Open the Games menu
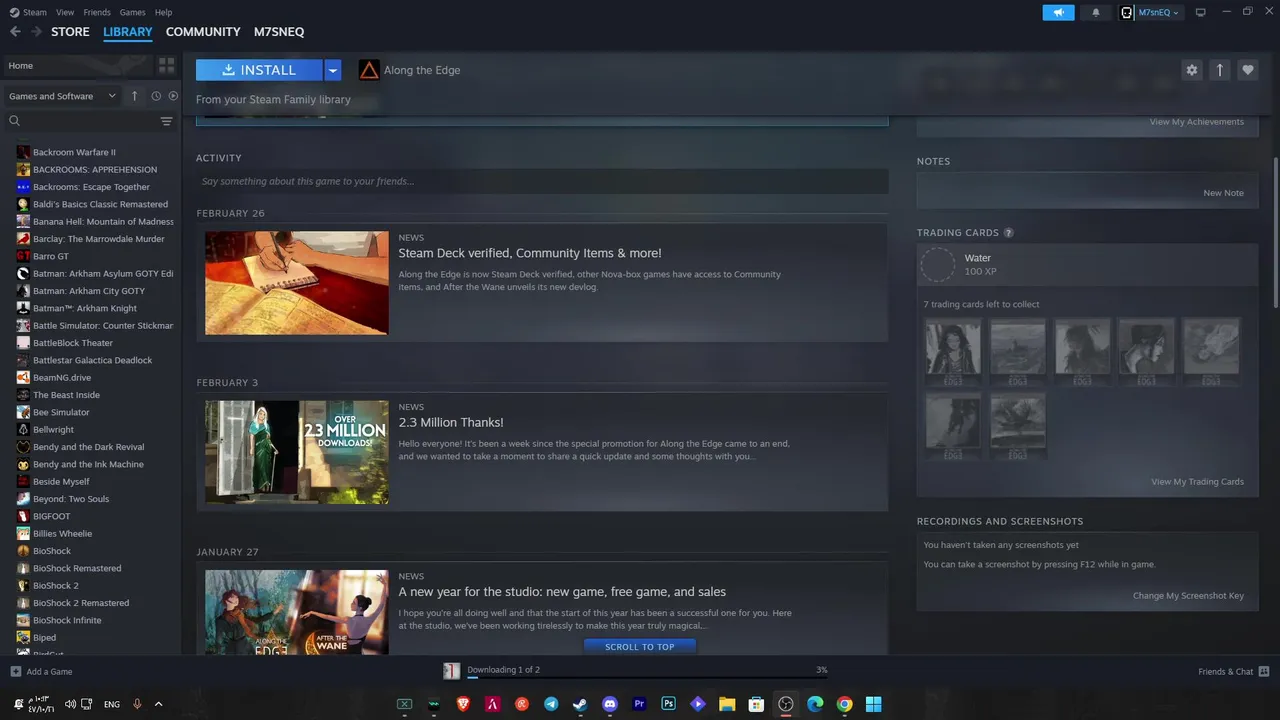The height and width of the screenshot is (720, 1280). 132,12
